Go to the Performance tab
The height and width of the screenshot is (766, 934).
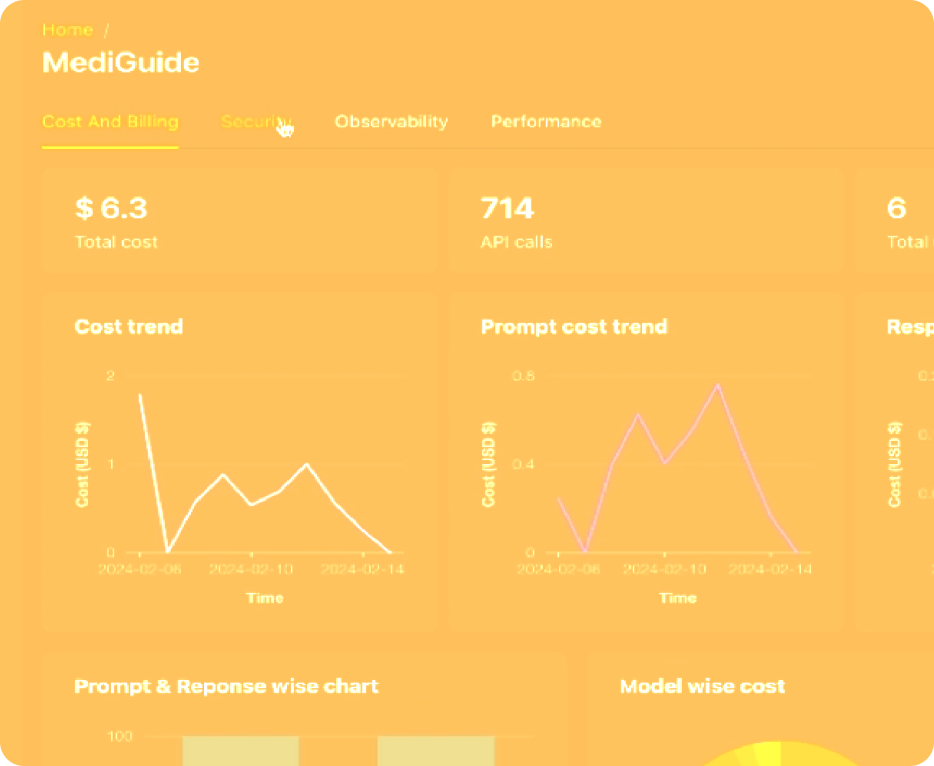click(546, 122)
